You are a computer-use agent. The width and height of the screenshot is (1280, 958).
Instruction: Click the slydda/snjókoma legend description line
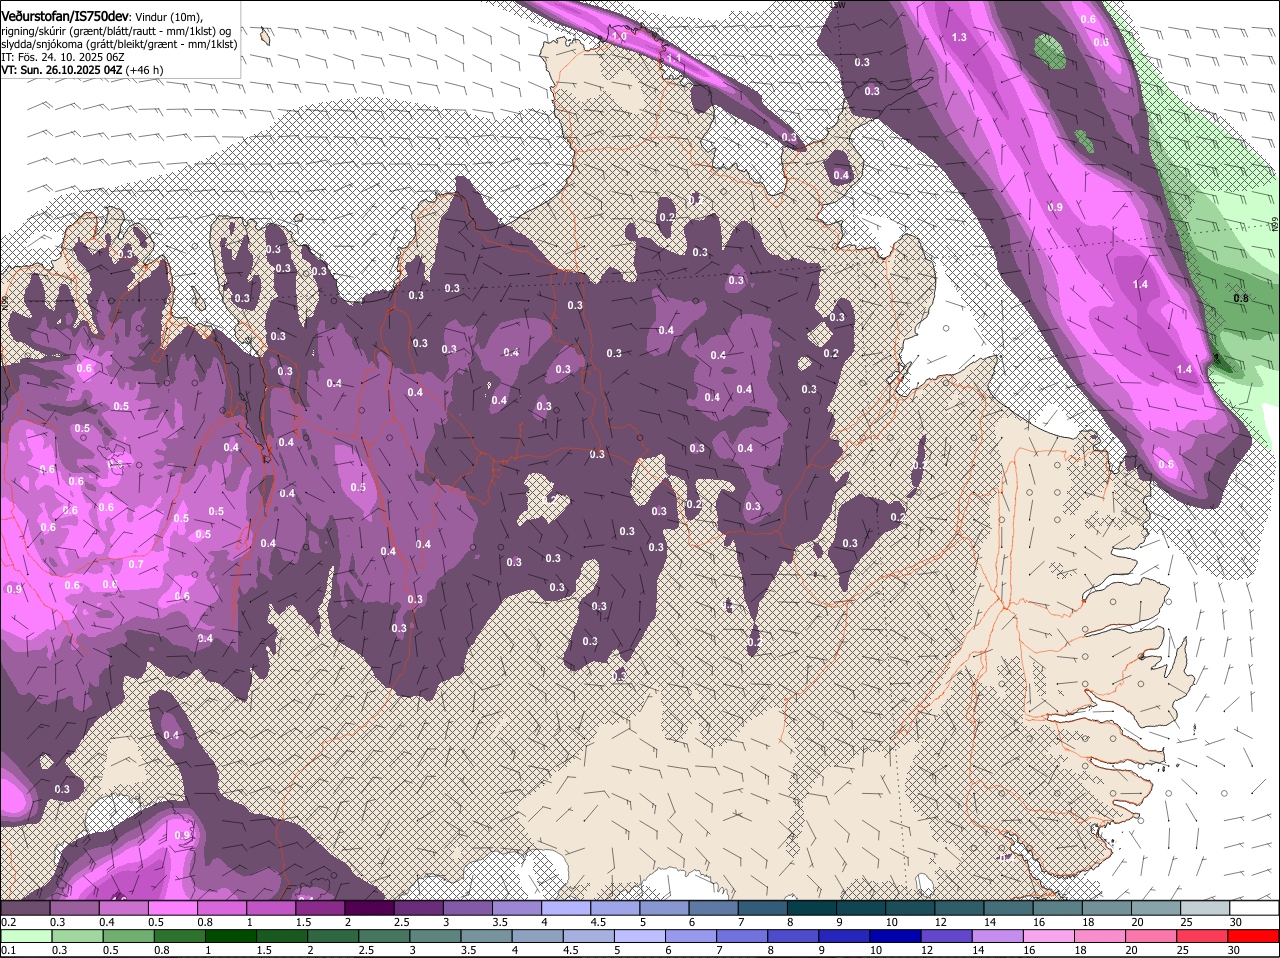(119, 44)
